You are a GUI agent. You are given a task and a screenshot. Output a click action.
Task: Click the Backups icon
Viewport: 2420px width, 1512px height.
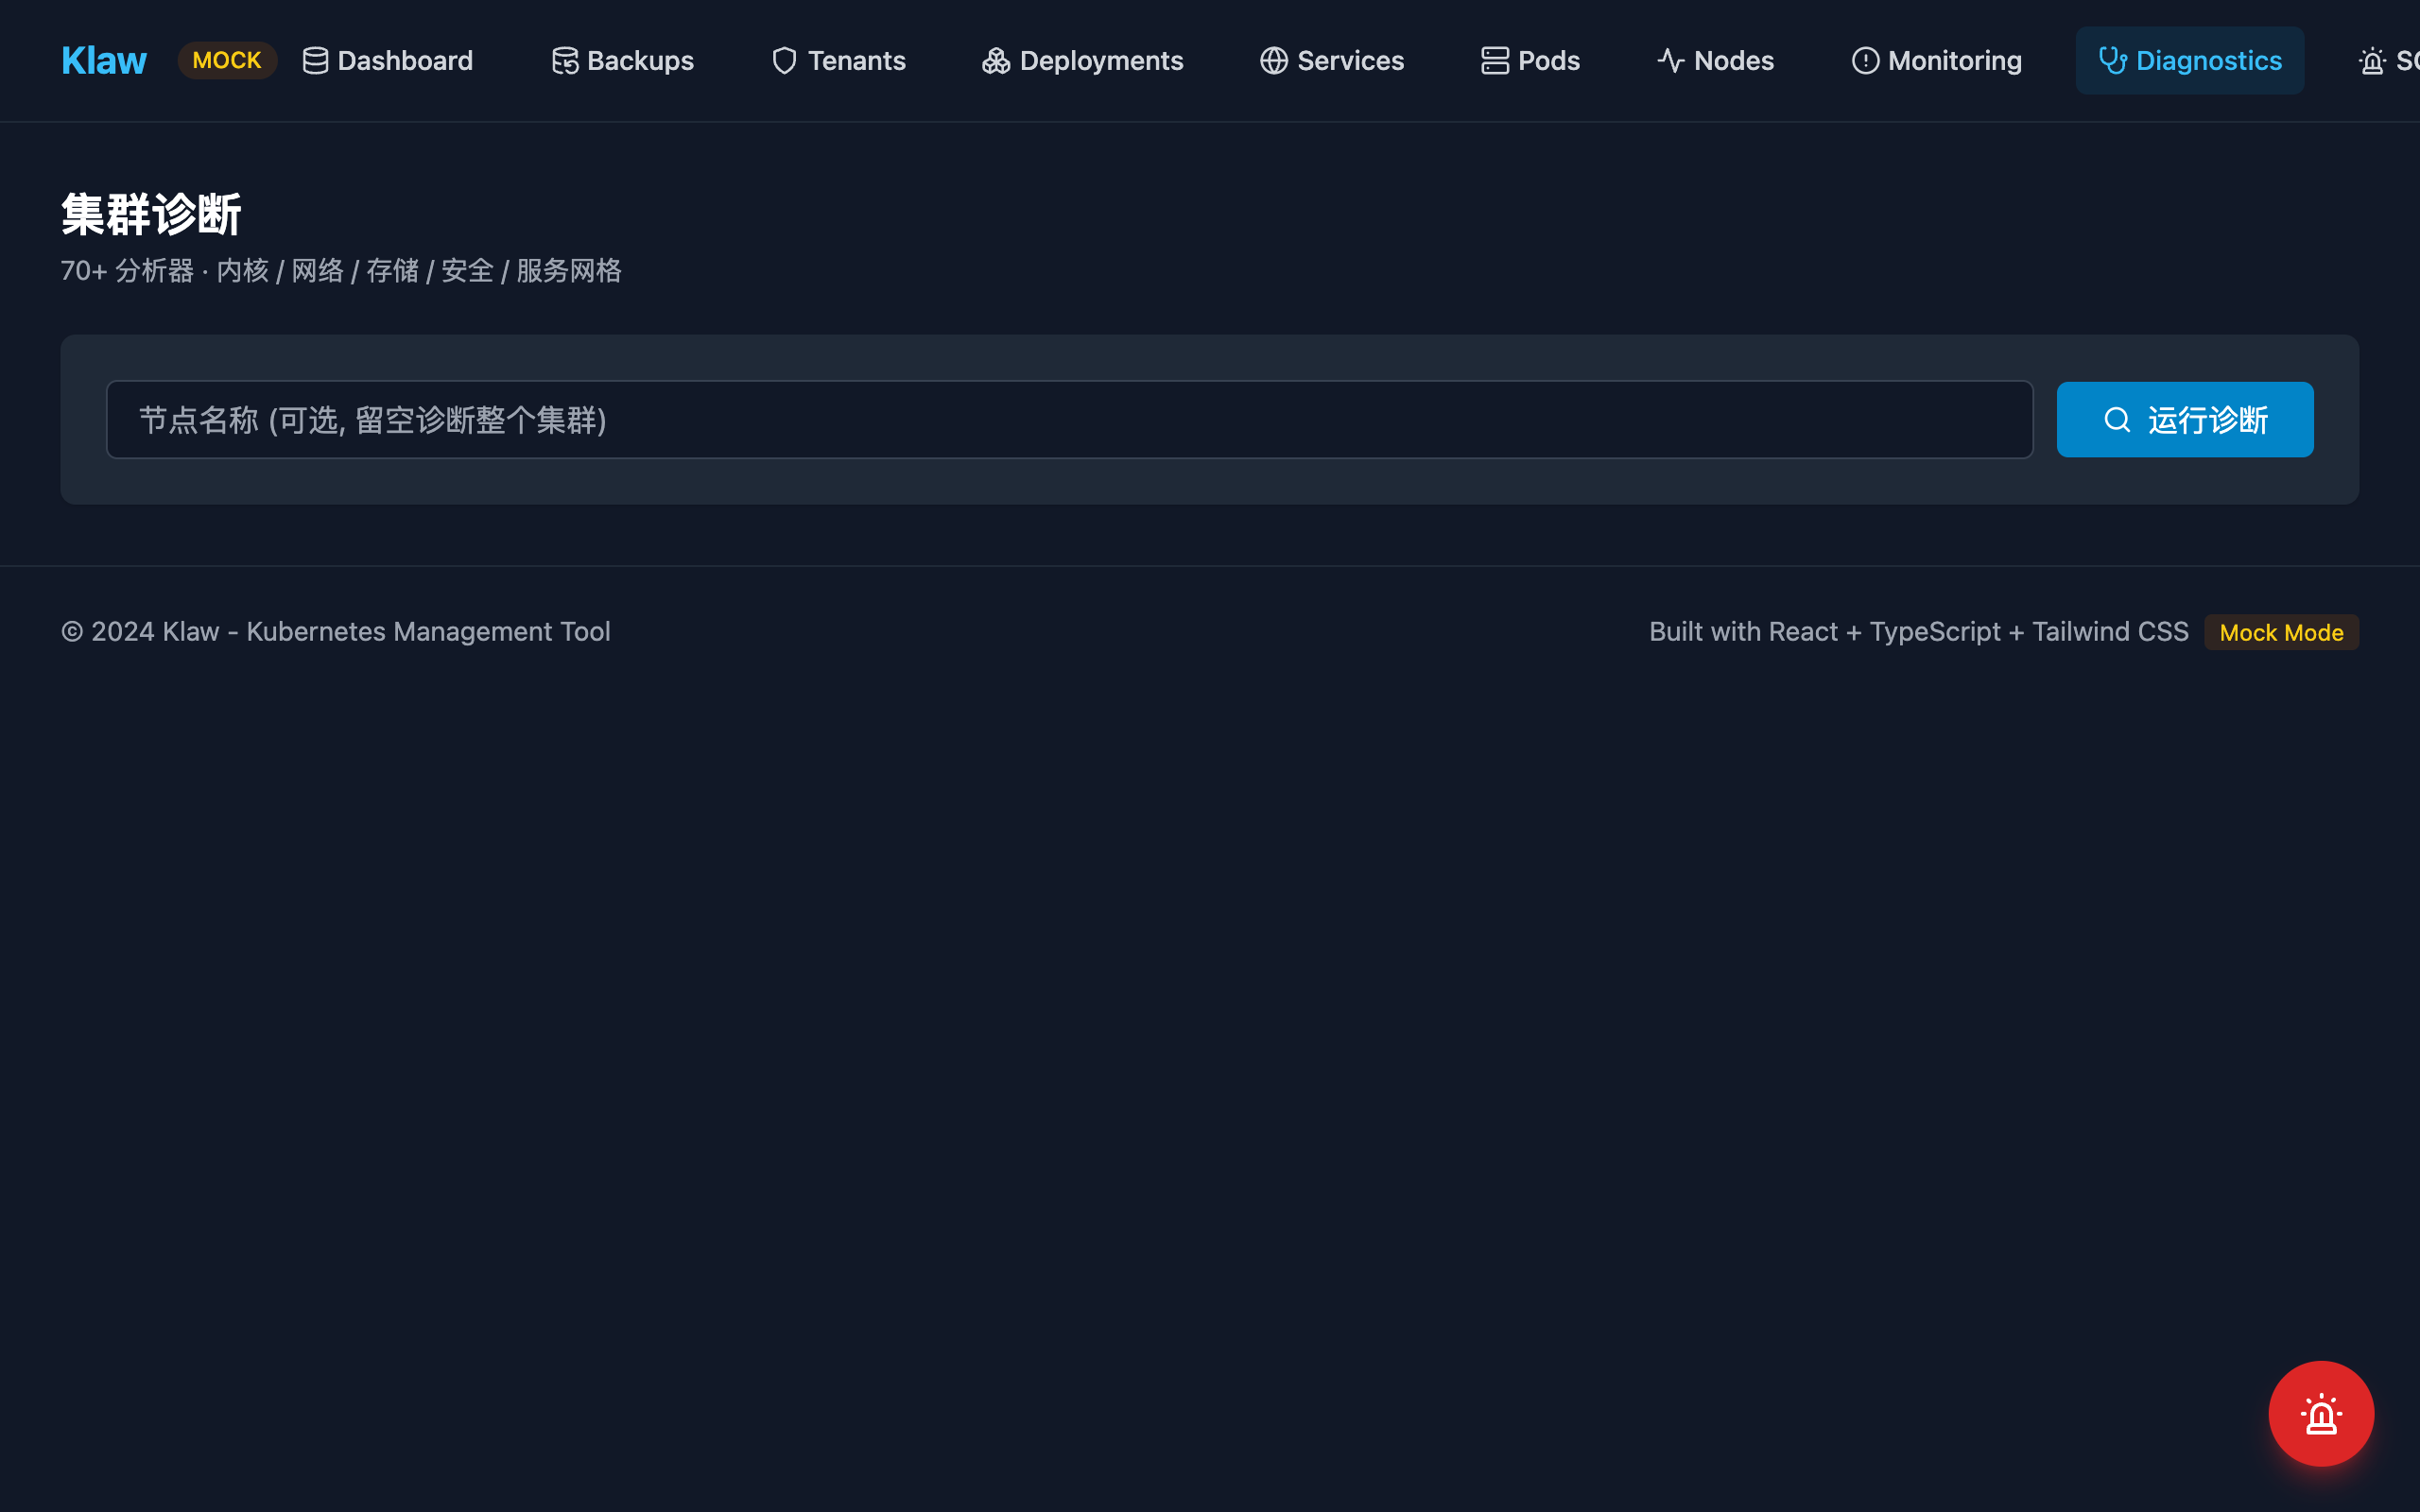pos(565,61)
